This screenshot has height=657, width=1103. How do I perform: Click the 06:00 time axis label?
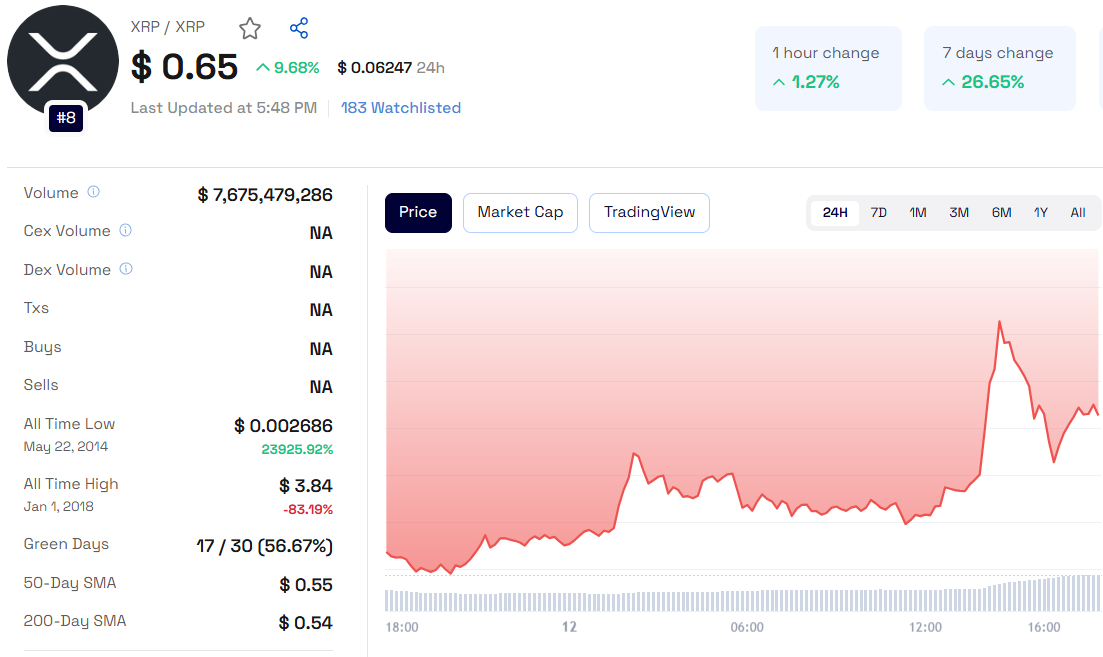coord(747,627)
